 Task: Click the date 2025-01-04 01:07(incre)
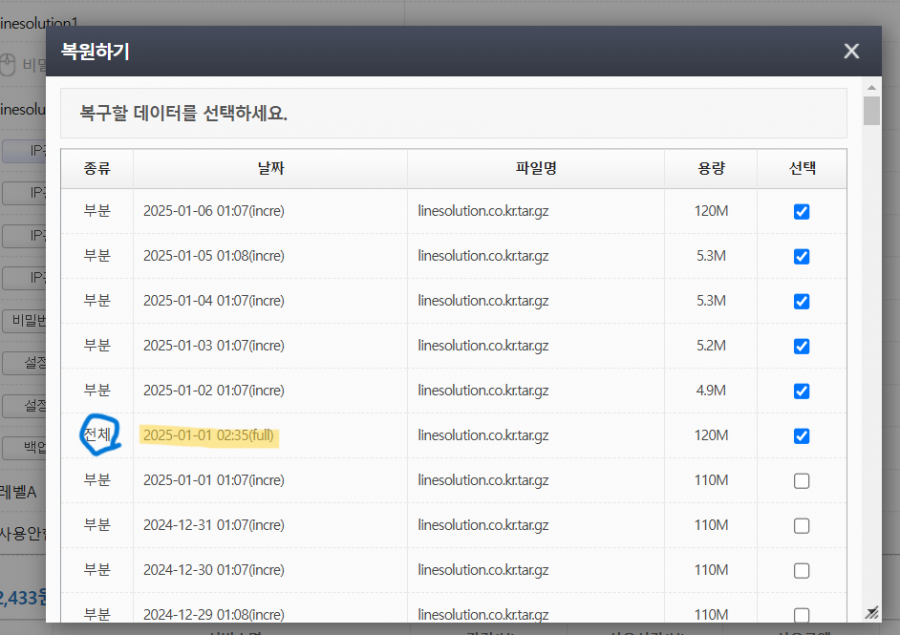pyautogui.click(x=214, y=300)
